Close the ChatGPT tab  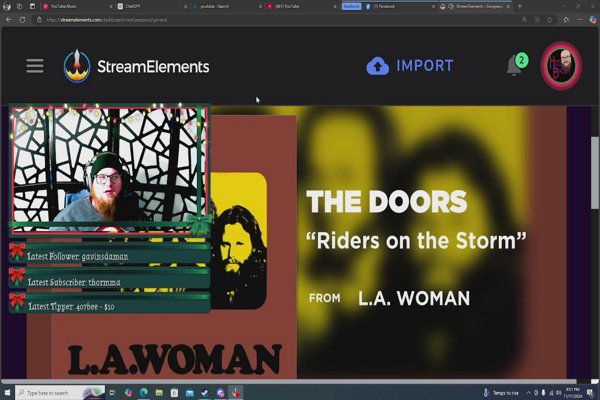point(186,6)
